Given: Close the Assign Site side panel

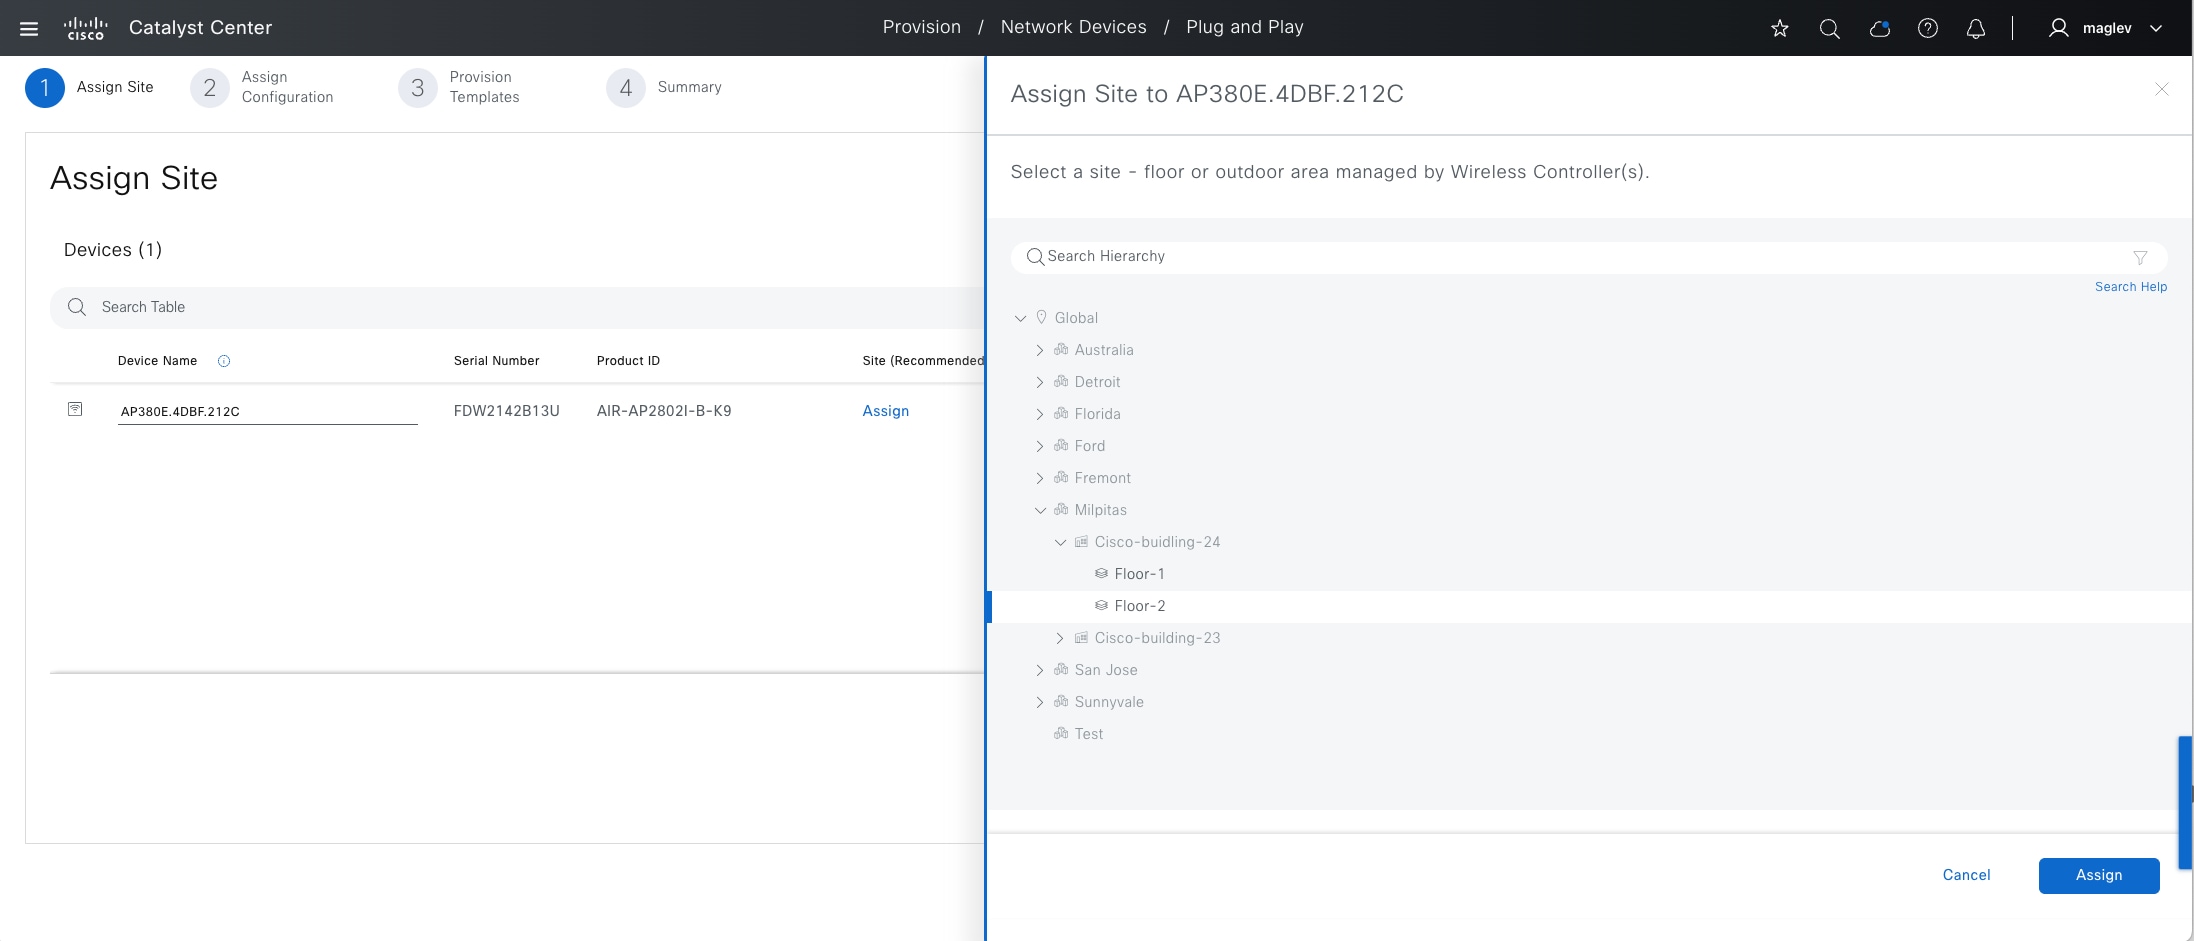Looking at the screenshot, I should point(2161,89).
